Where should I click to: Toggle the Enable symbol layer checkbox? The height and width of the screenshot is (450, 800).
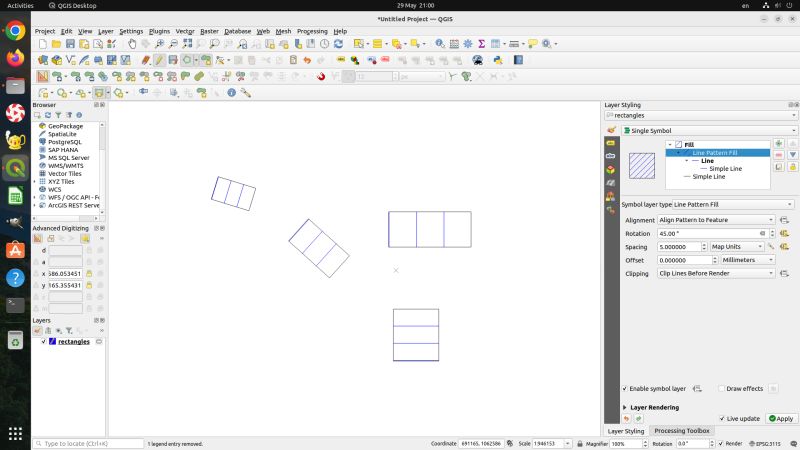[x=624, y=389]
